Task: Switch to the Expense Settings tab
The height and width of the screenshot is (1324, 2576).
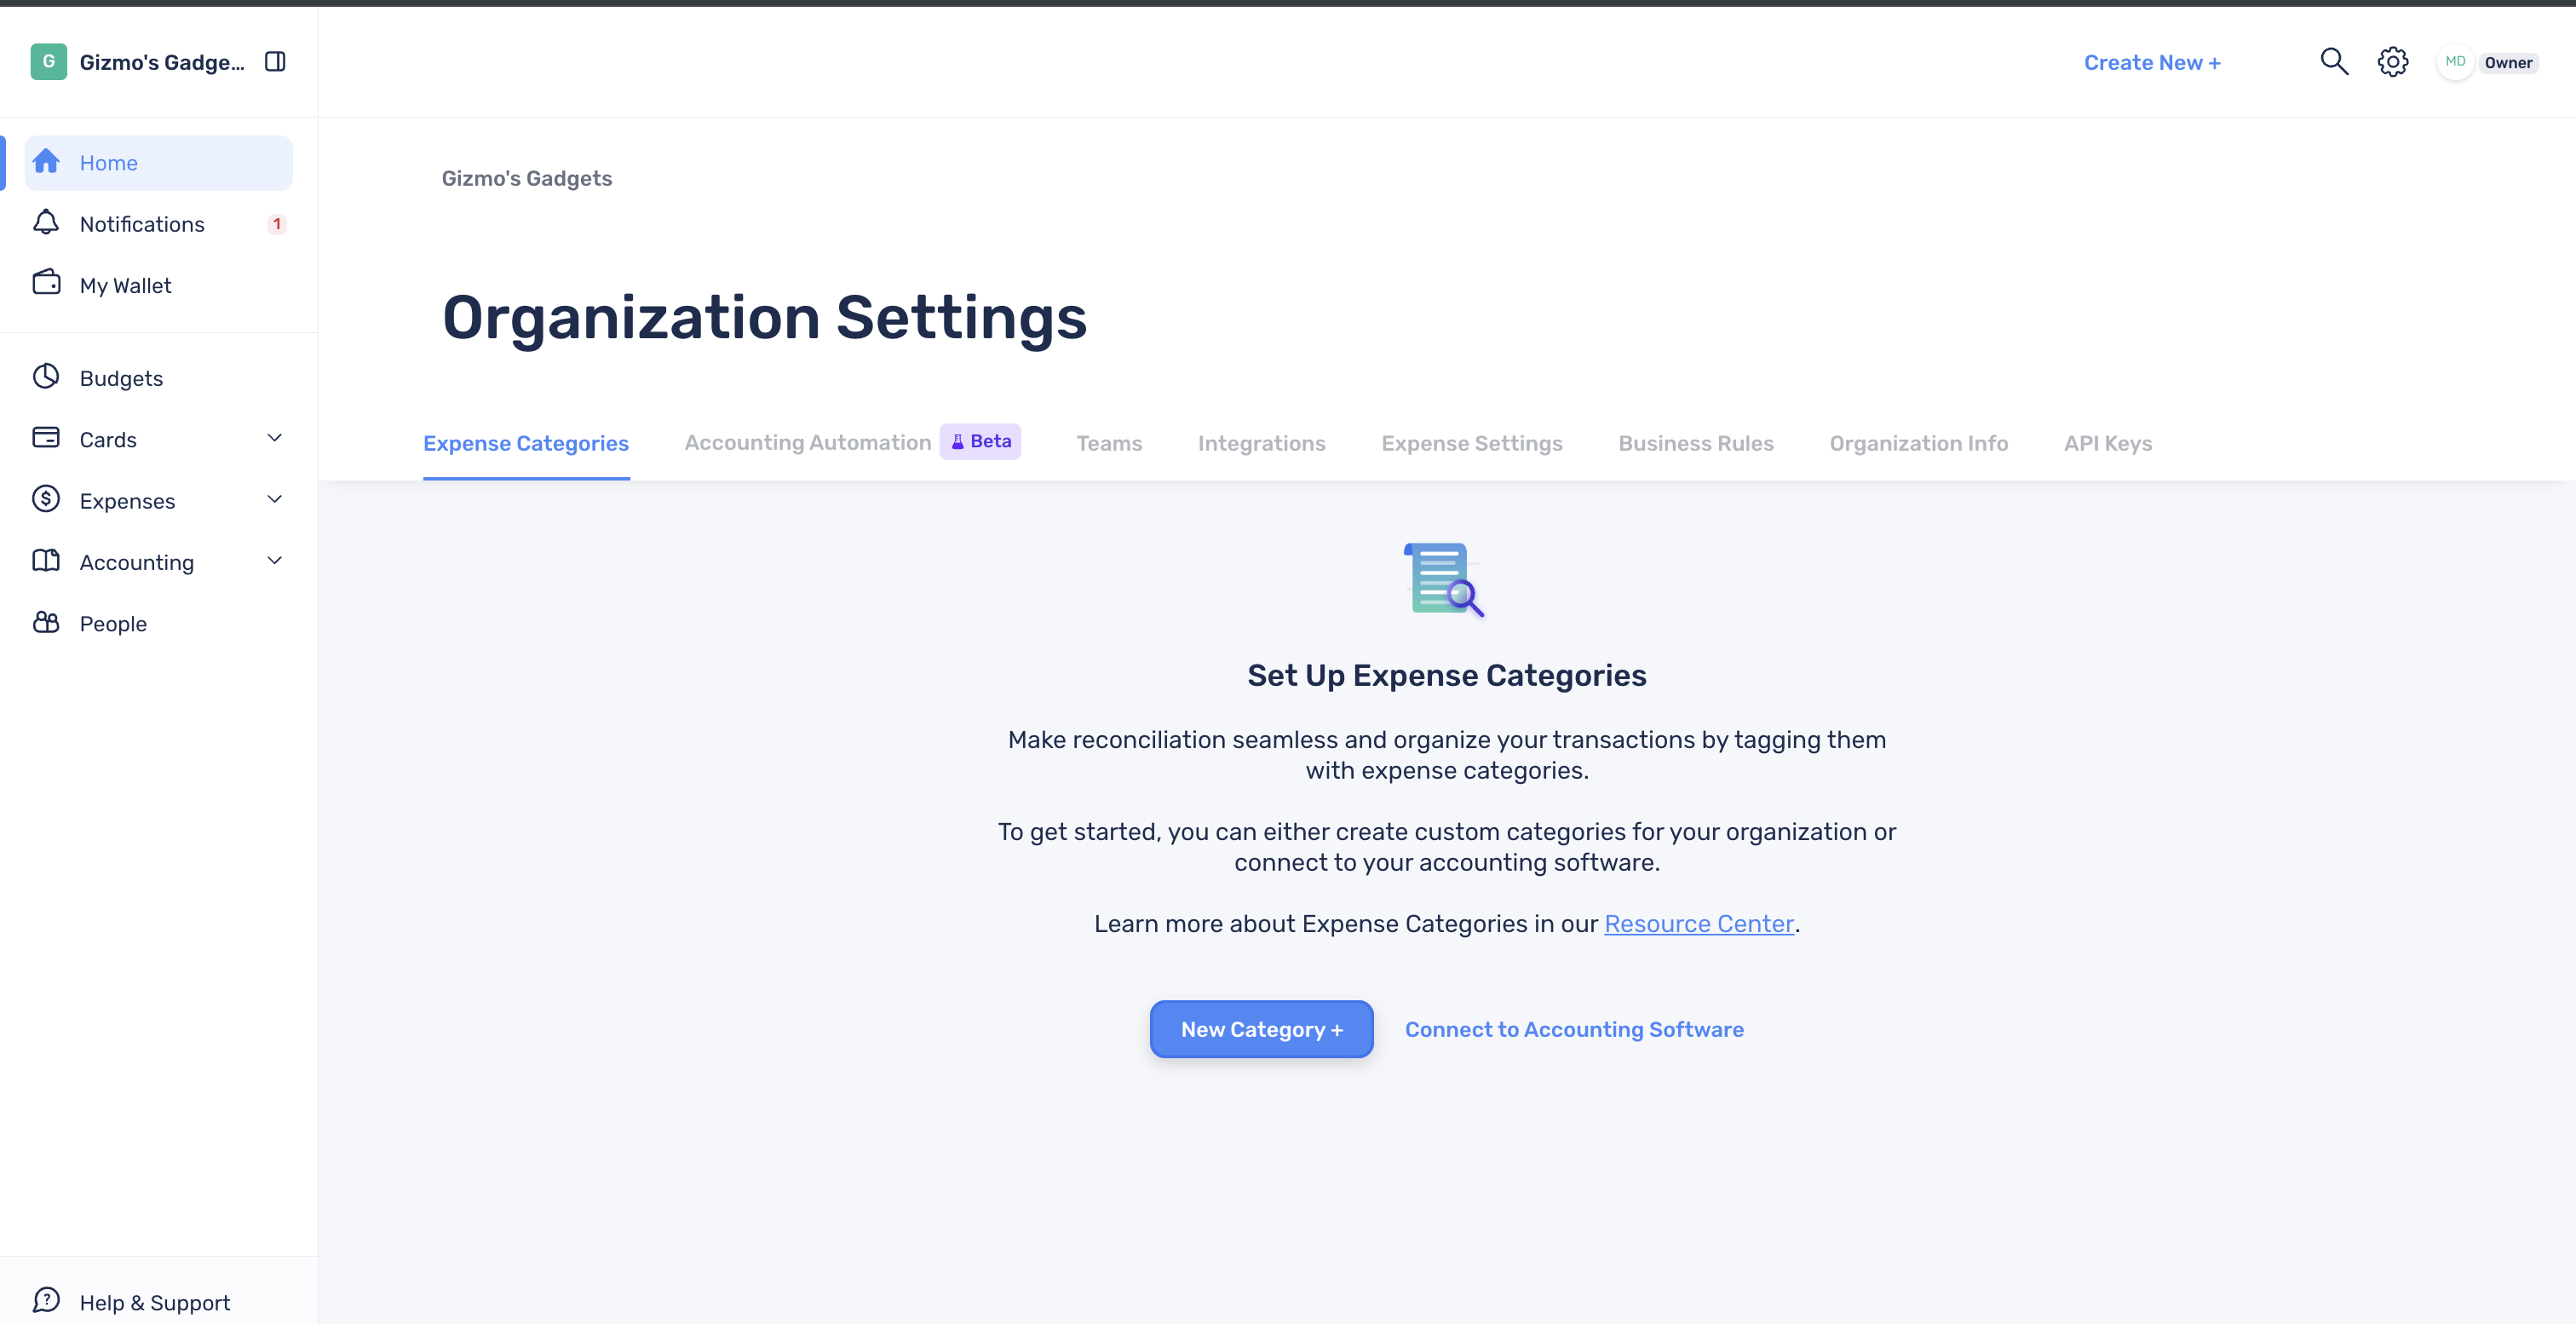Action: (x=1472, y=443)
